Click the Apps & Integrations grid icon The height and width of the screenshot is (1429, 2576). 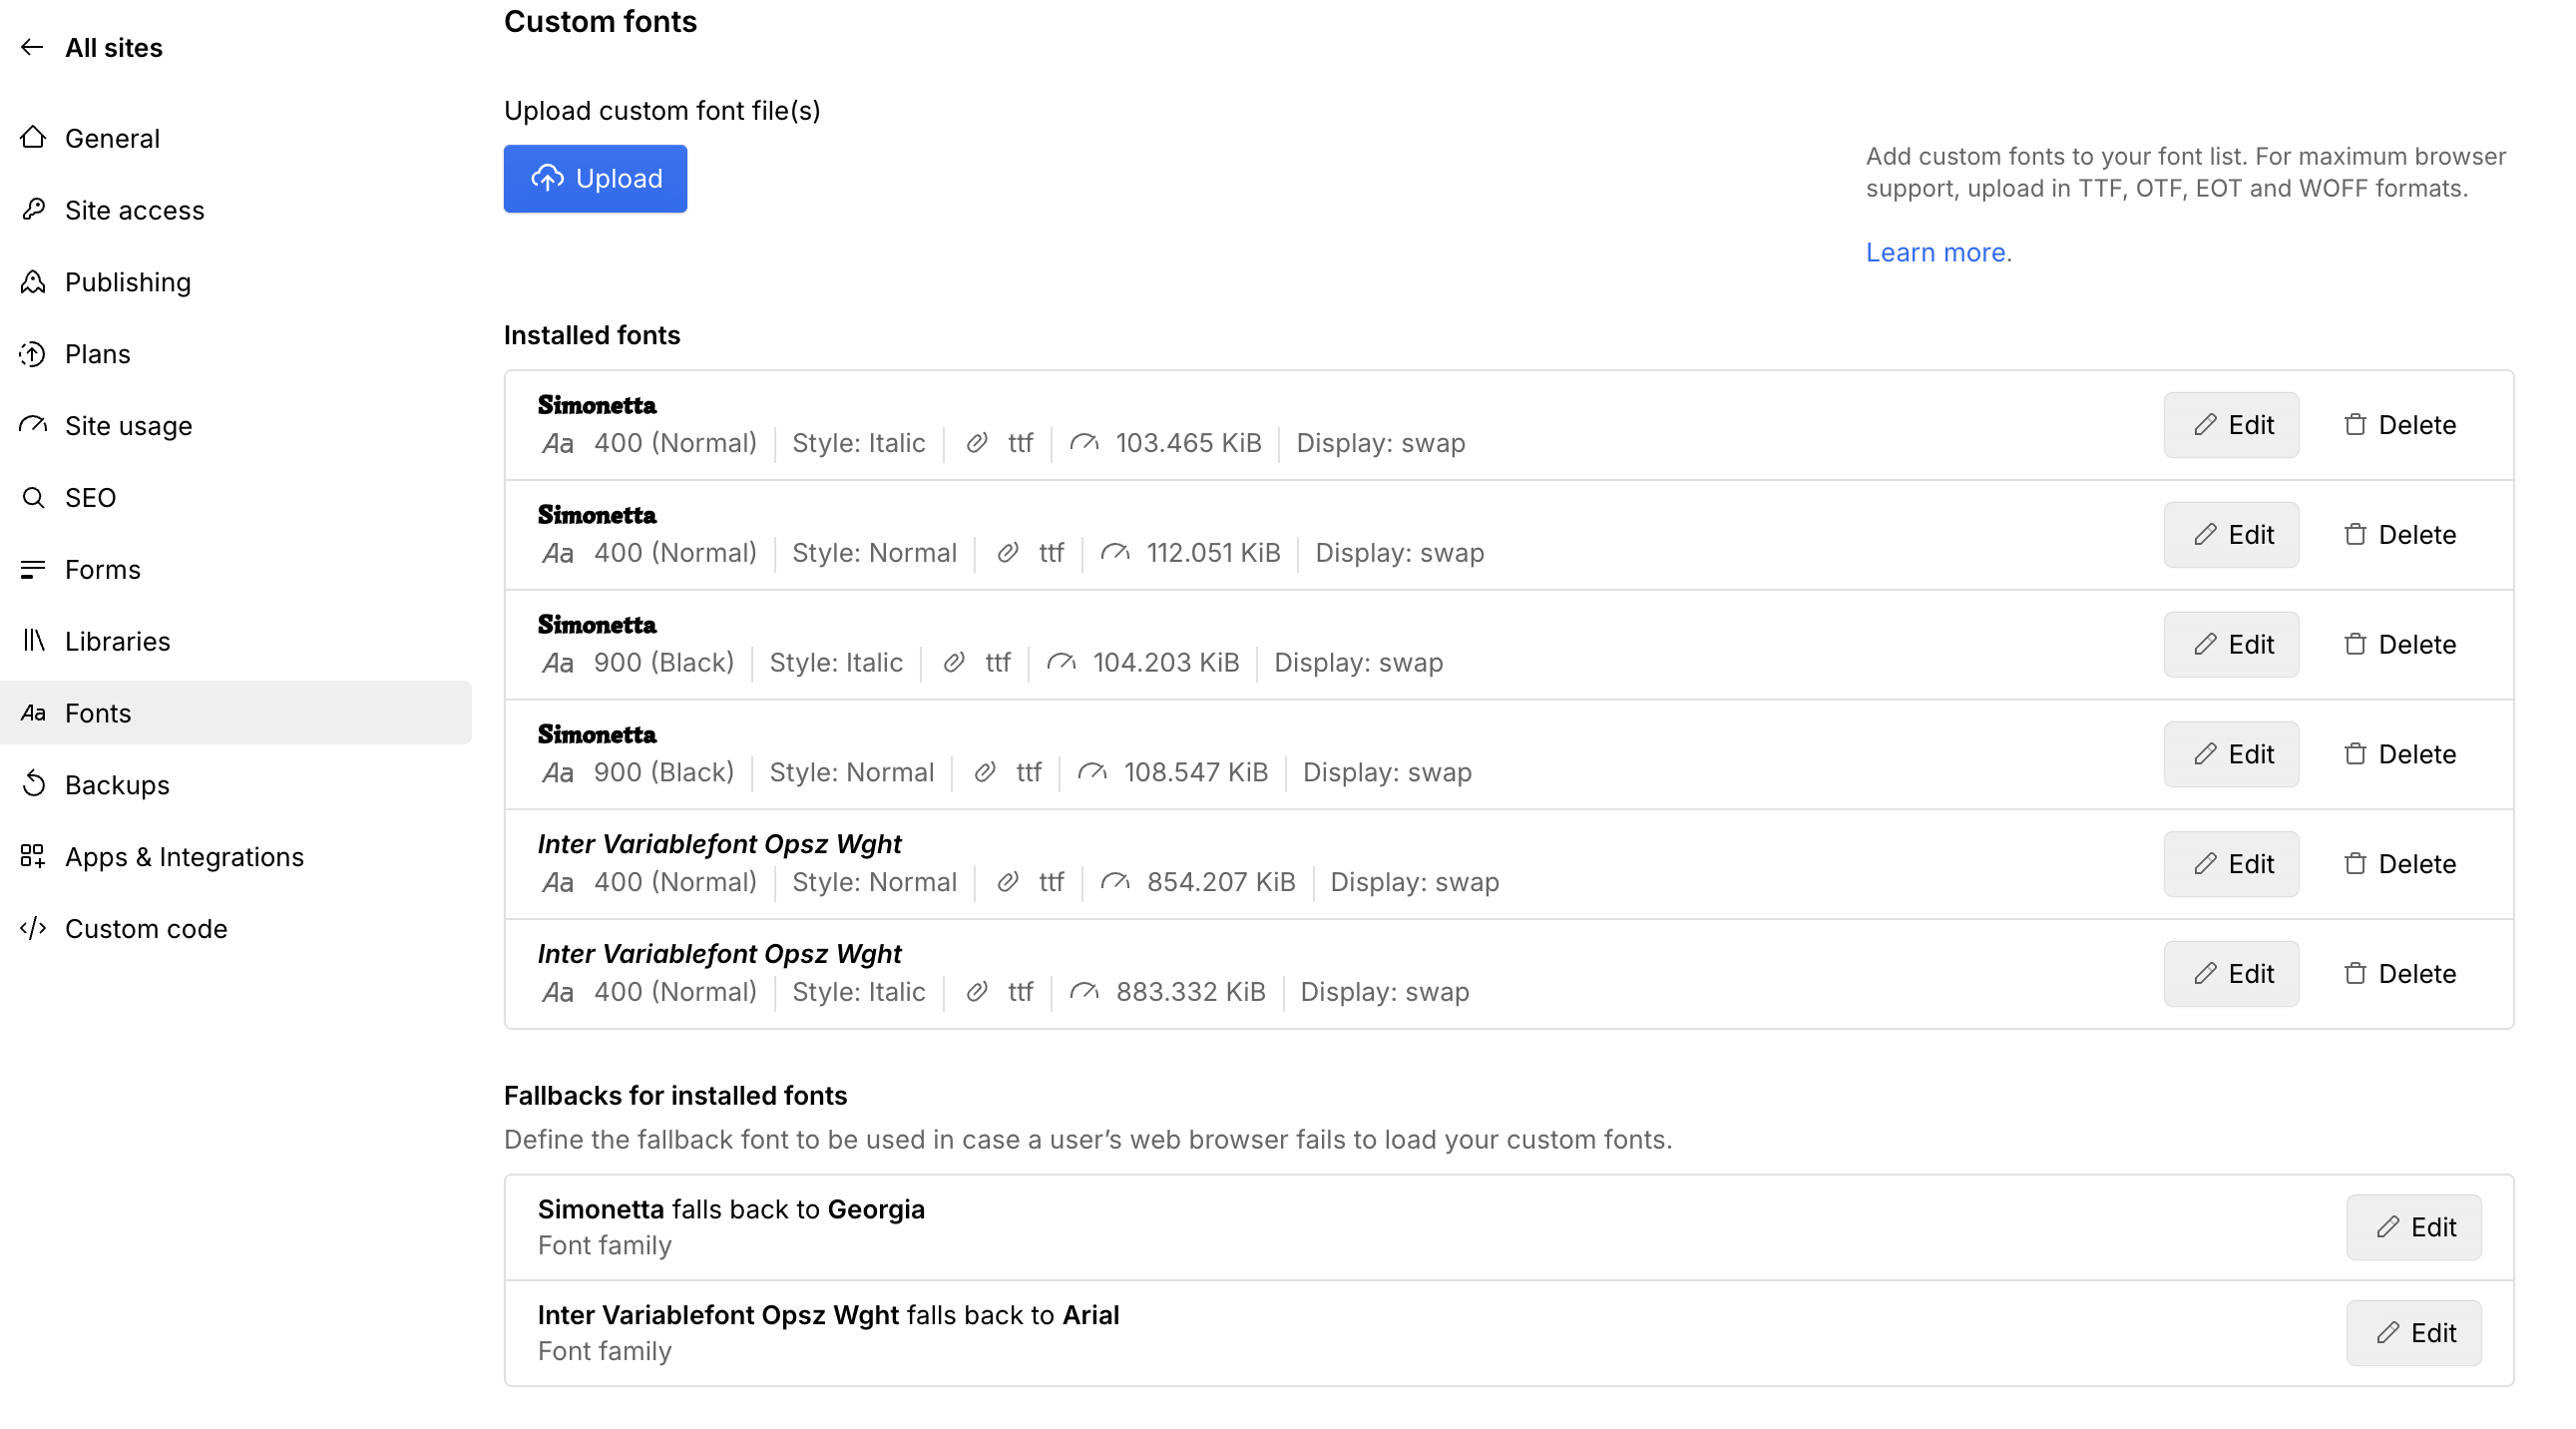click(x=33, y=856)
